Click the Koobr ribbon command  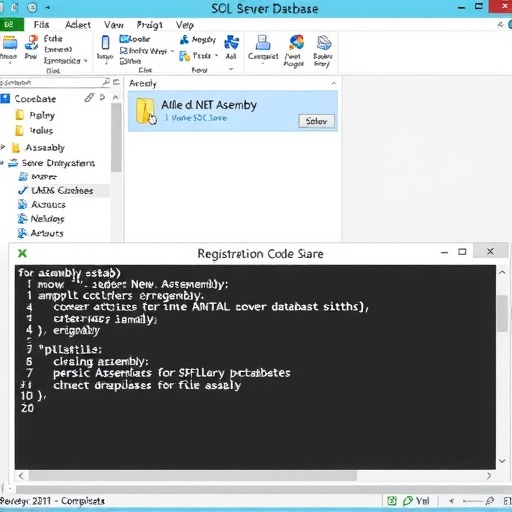pos(135,39)
